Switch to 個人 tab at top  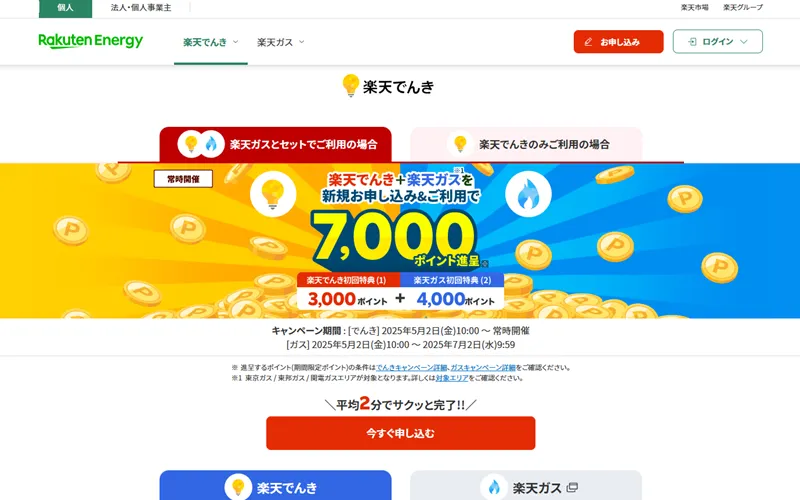click(x=65, y=8)
